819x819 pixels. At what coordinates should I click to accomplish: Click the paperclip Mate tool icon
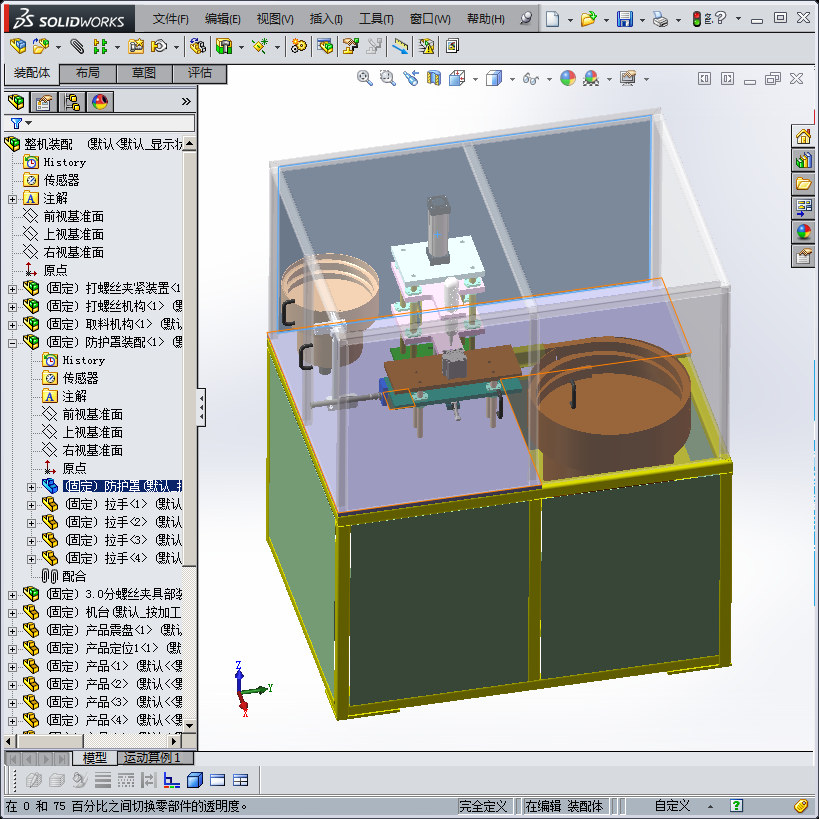point(77,46)
